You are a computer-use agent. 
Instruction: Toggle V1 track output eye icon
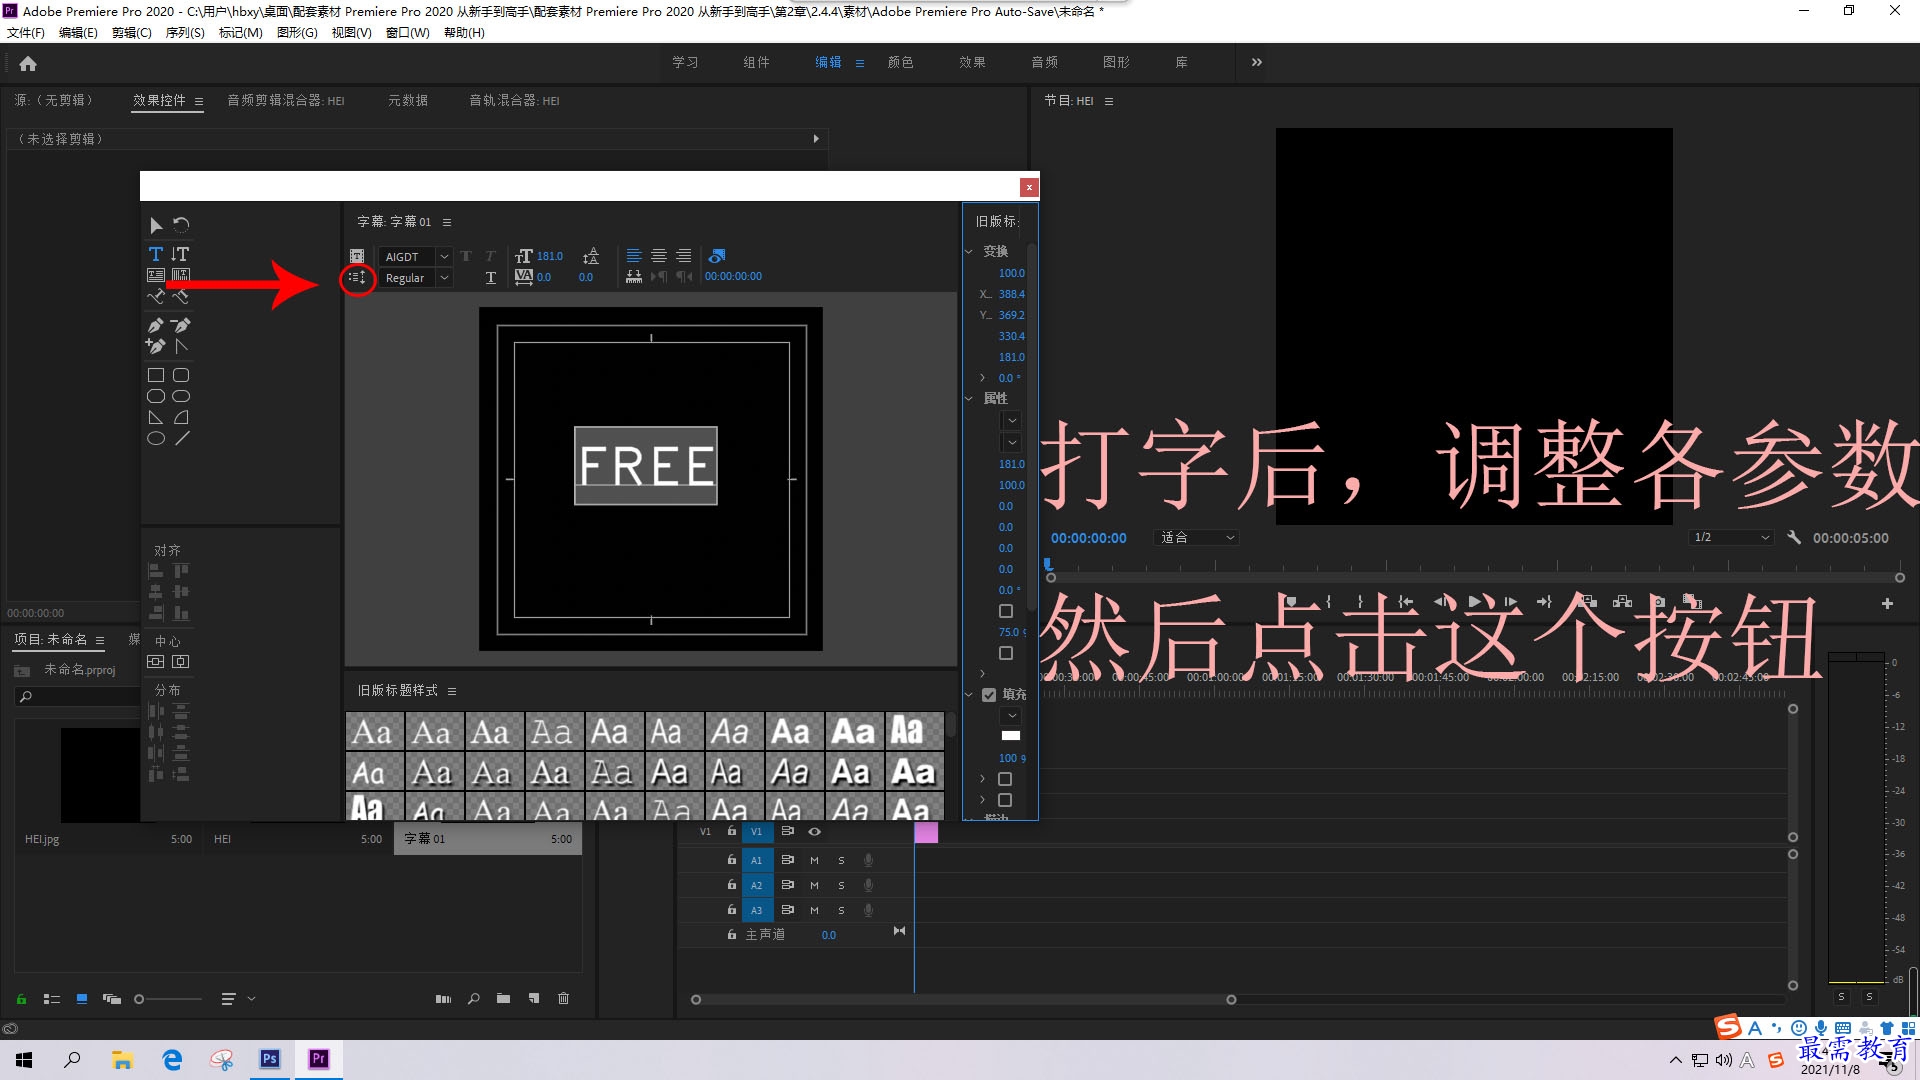(814, 831)
